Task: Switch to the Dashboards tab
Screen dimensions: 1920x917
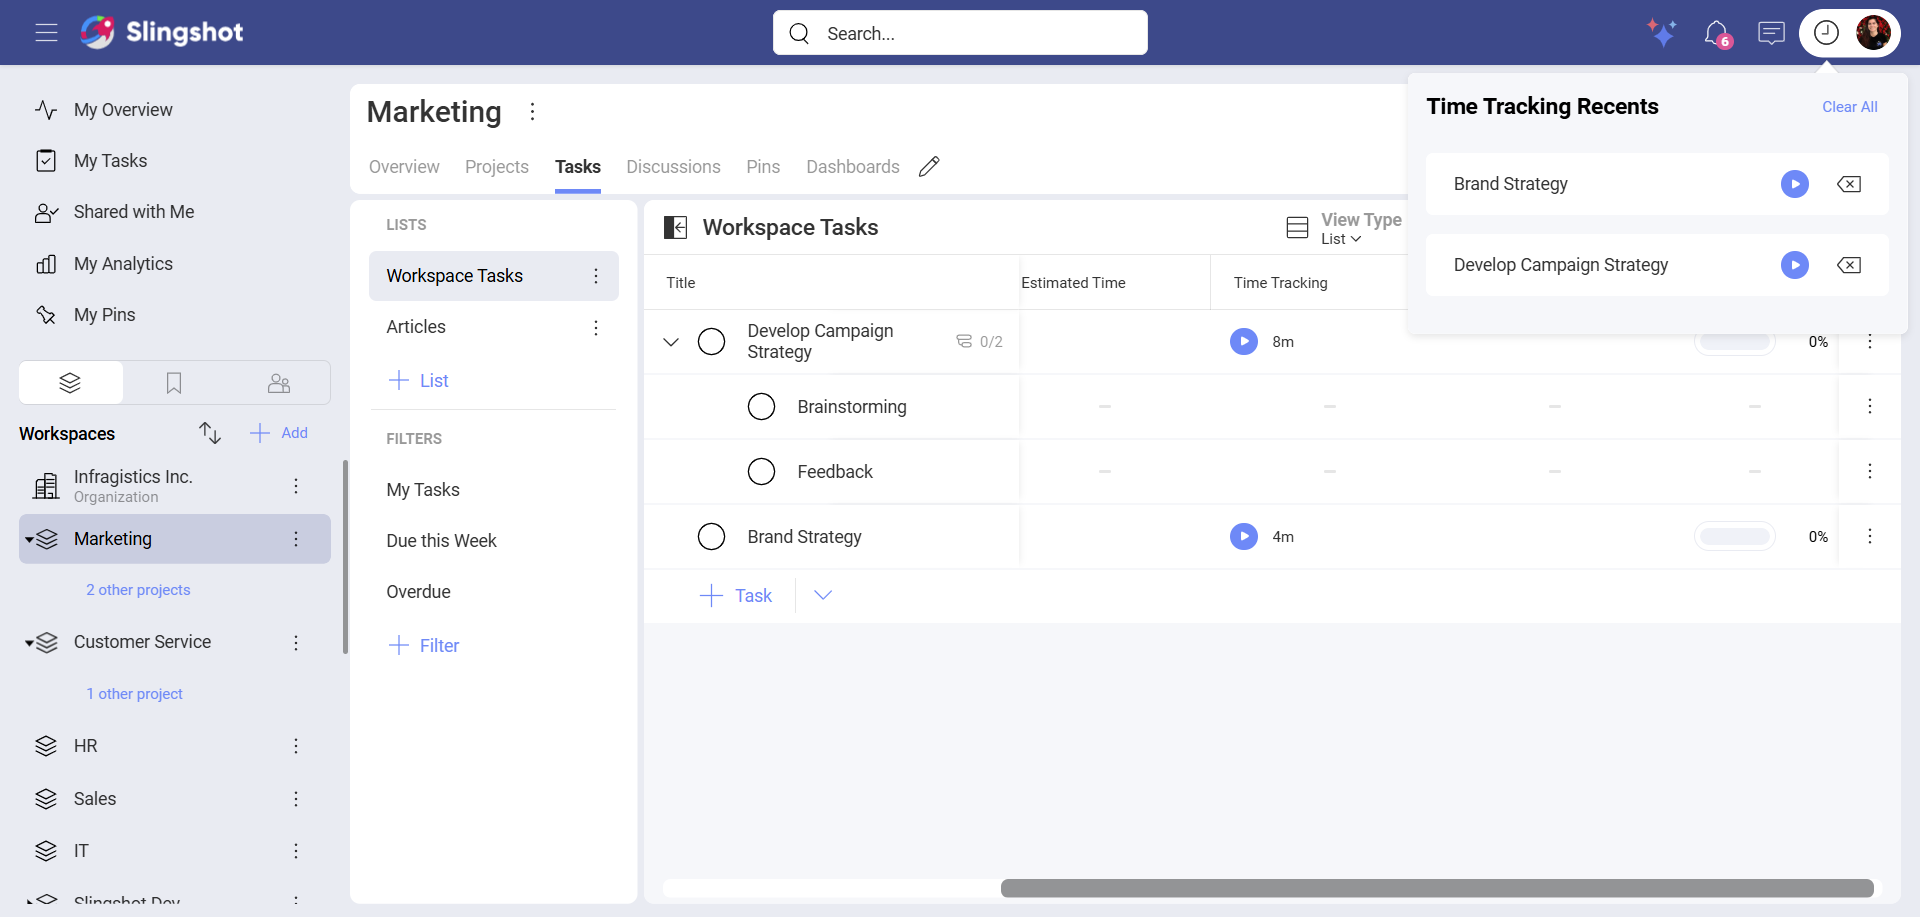Action: 853,167
